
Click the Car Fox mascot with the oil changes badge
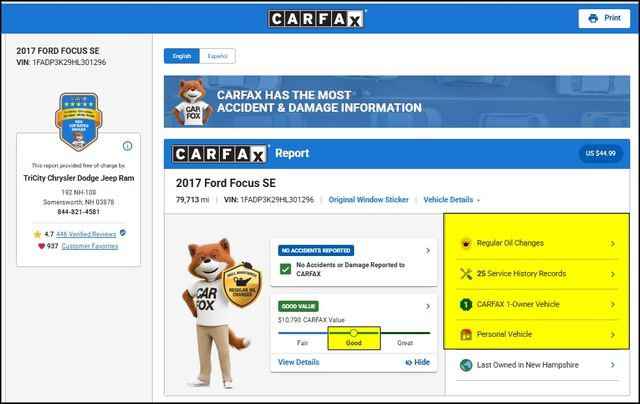point(220,313)
